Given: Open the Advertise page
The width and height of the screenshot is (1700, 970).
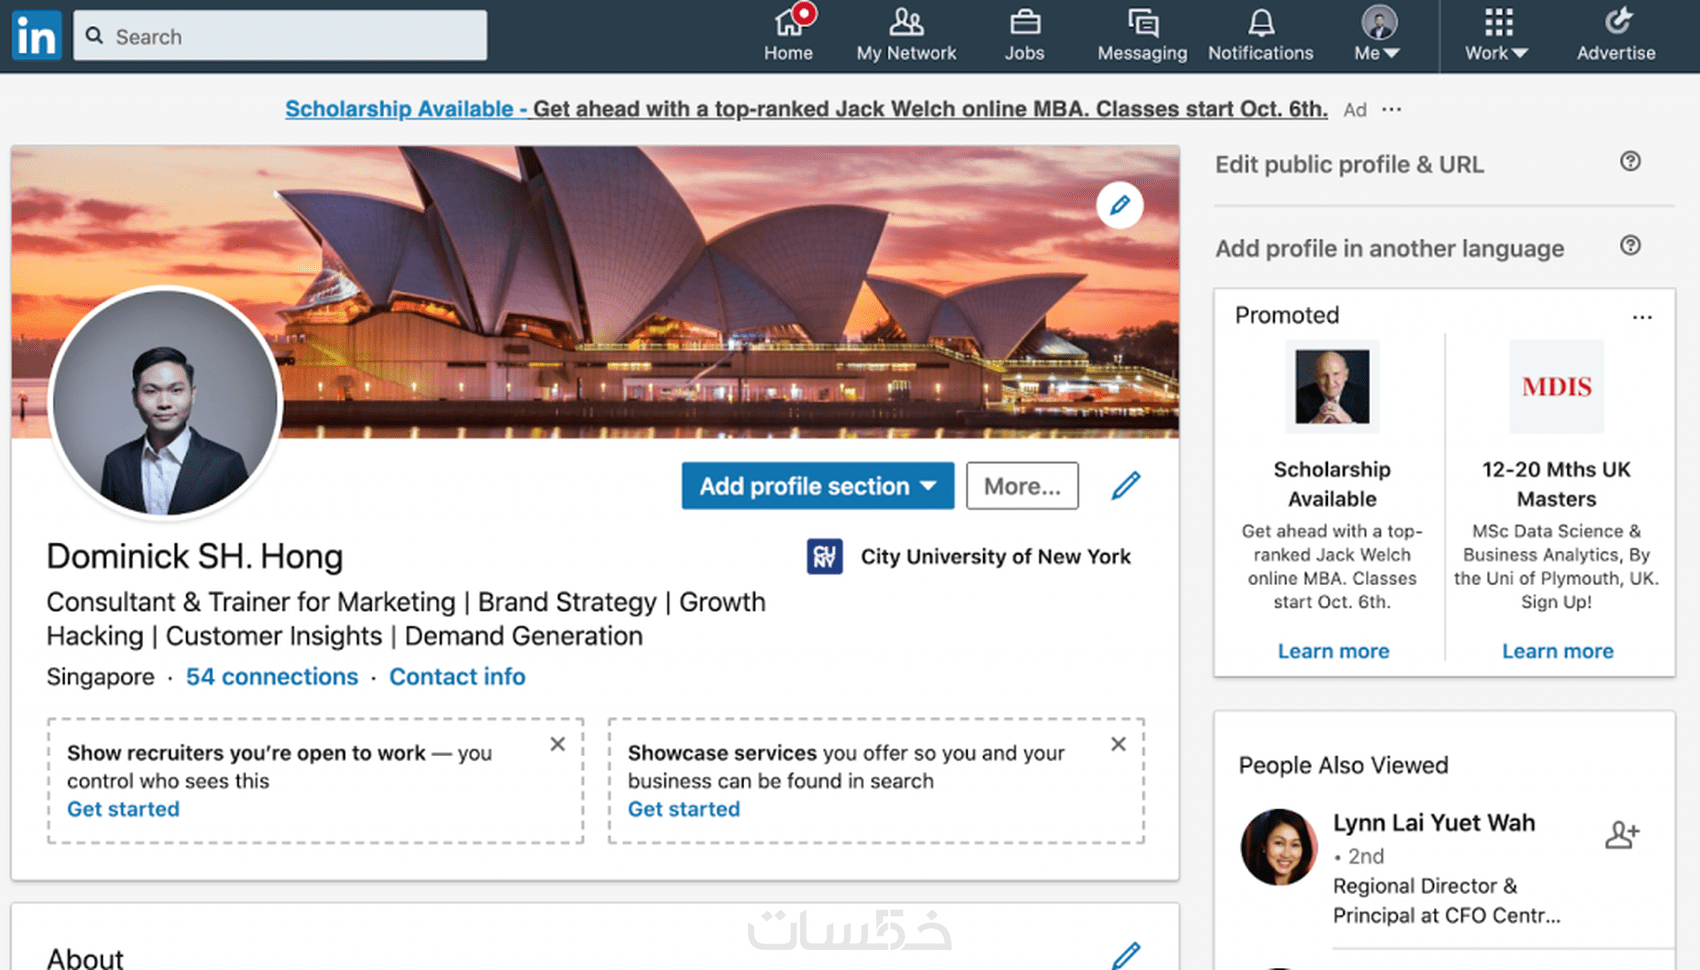Looking at the screenshot, I should coord(1615,33).
